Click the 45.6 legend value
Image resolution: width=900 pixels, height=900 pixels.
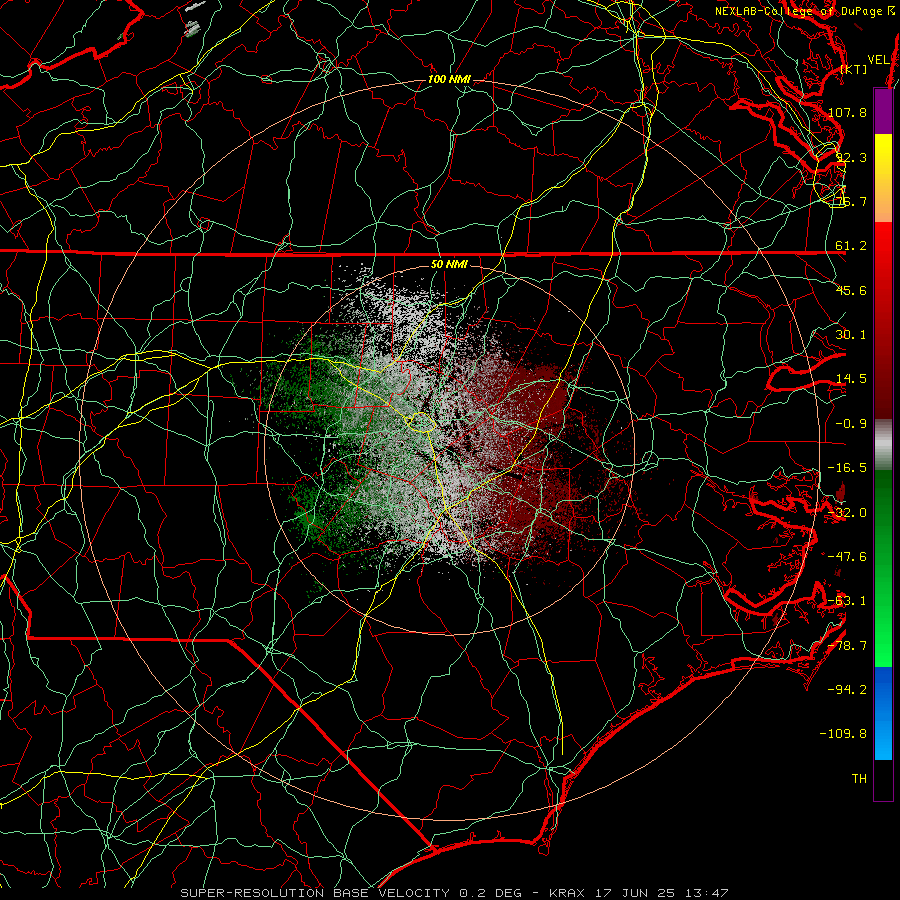tap(851, 290)
